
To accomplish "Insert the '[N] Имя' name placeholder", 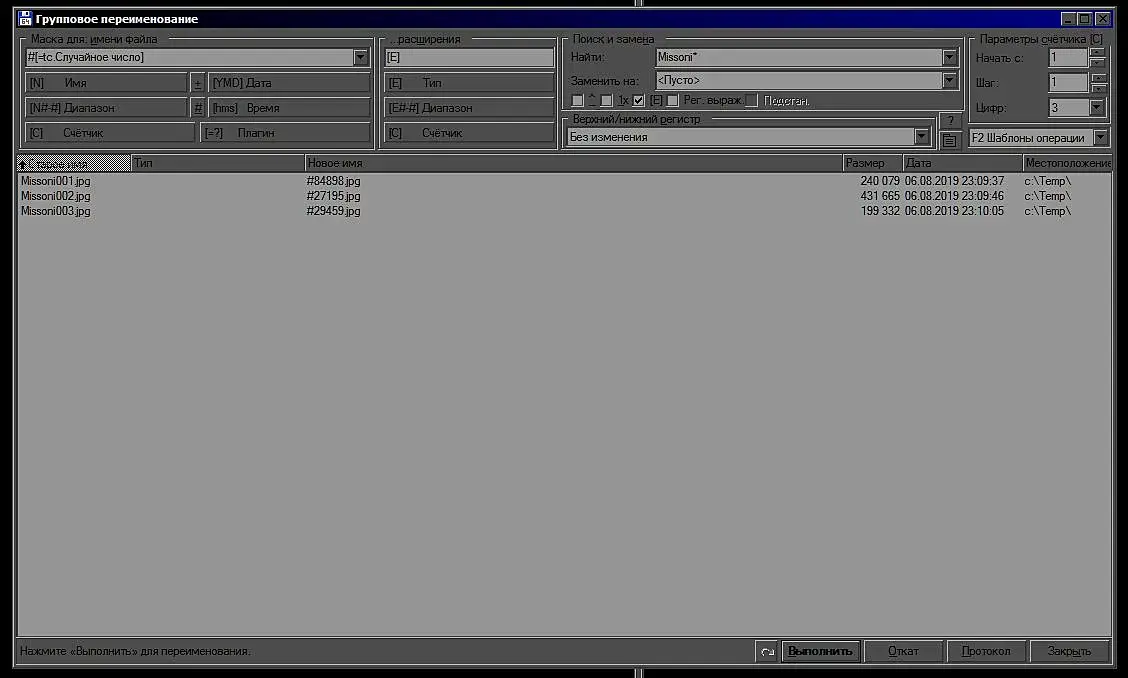I will pos(106,83).
